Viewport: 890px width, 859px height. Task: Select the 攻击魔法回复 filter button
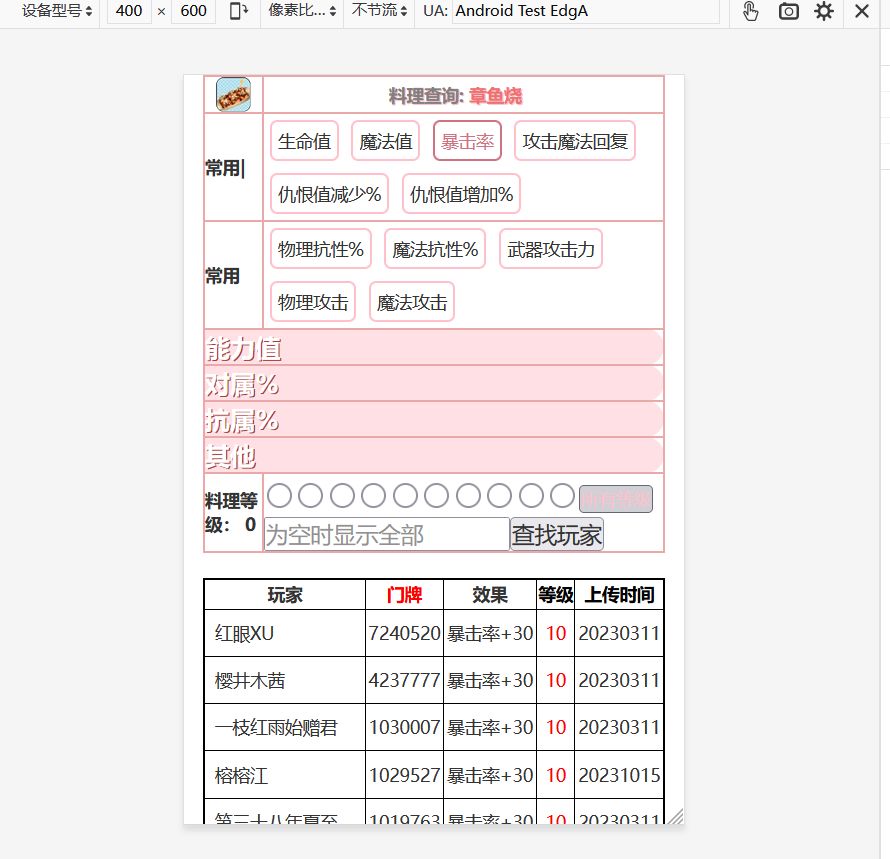point(574,141)
